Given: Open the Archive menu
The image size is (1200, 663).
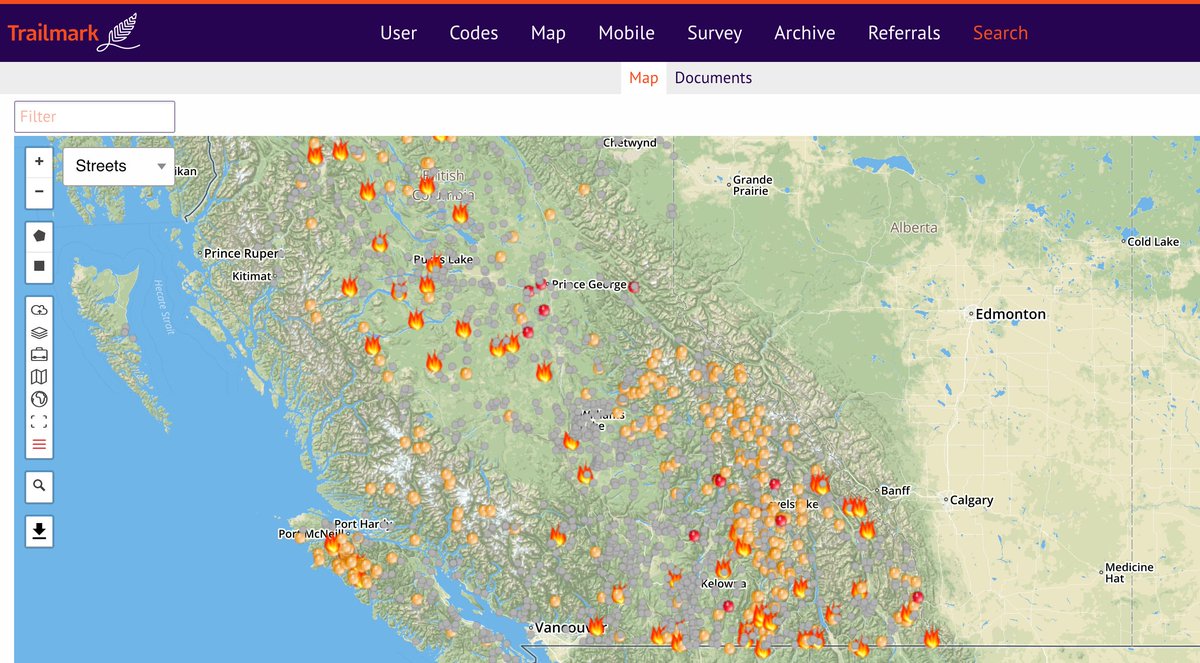Looking at the screenshot, I should pyautogui.click(x=804, y=33).
